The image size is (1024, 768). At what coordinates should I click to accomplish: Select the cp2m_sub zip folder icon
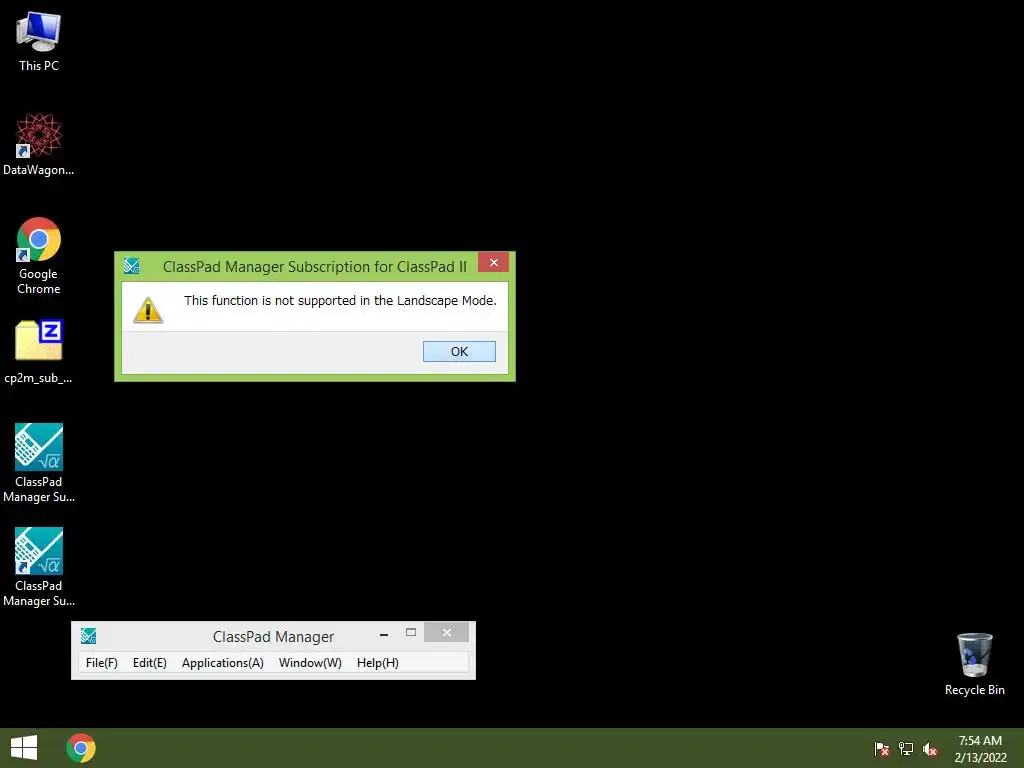point(39,351)
